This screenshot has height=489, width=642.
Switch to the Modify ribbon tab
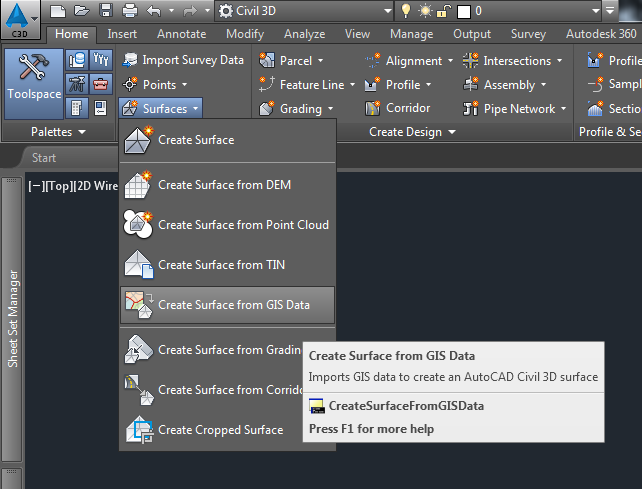coord(245,34)
